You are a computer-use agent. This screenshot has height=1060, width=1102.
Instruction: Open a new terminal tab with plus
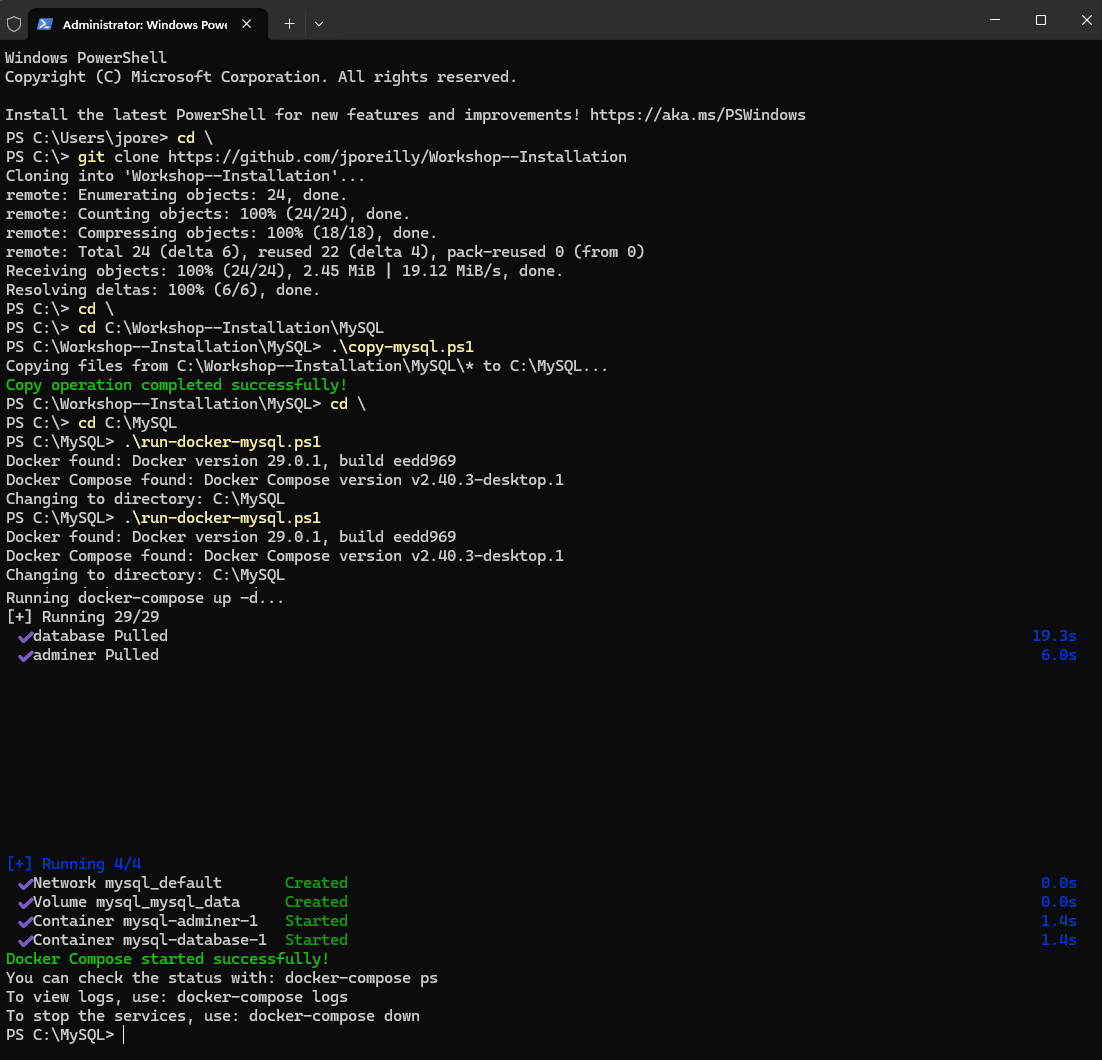(x=289, y=23)
